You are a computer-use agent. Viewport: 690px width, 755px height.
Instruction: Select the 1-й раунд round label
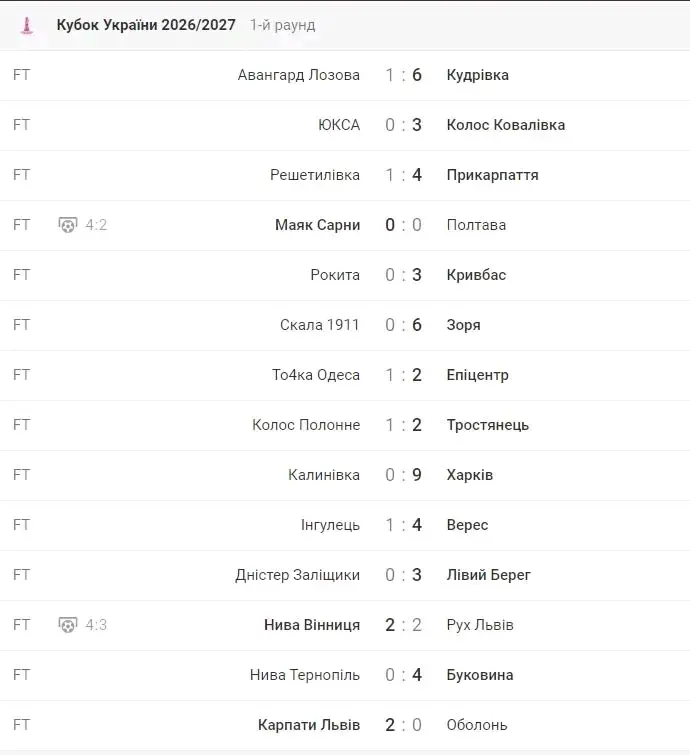pos(283,25)
